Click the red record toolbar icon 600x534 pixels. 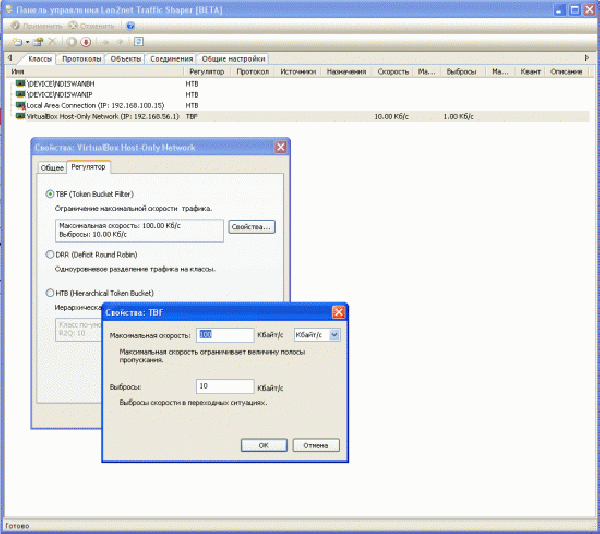point(87,42)
